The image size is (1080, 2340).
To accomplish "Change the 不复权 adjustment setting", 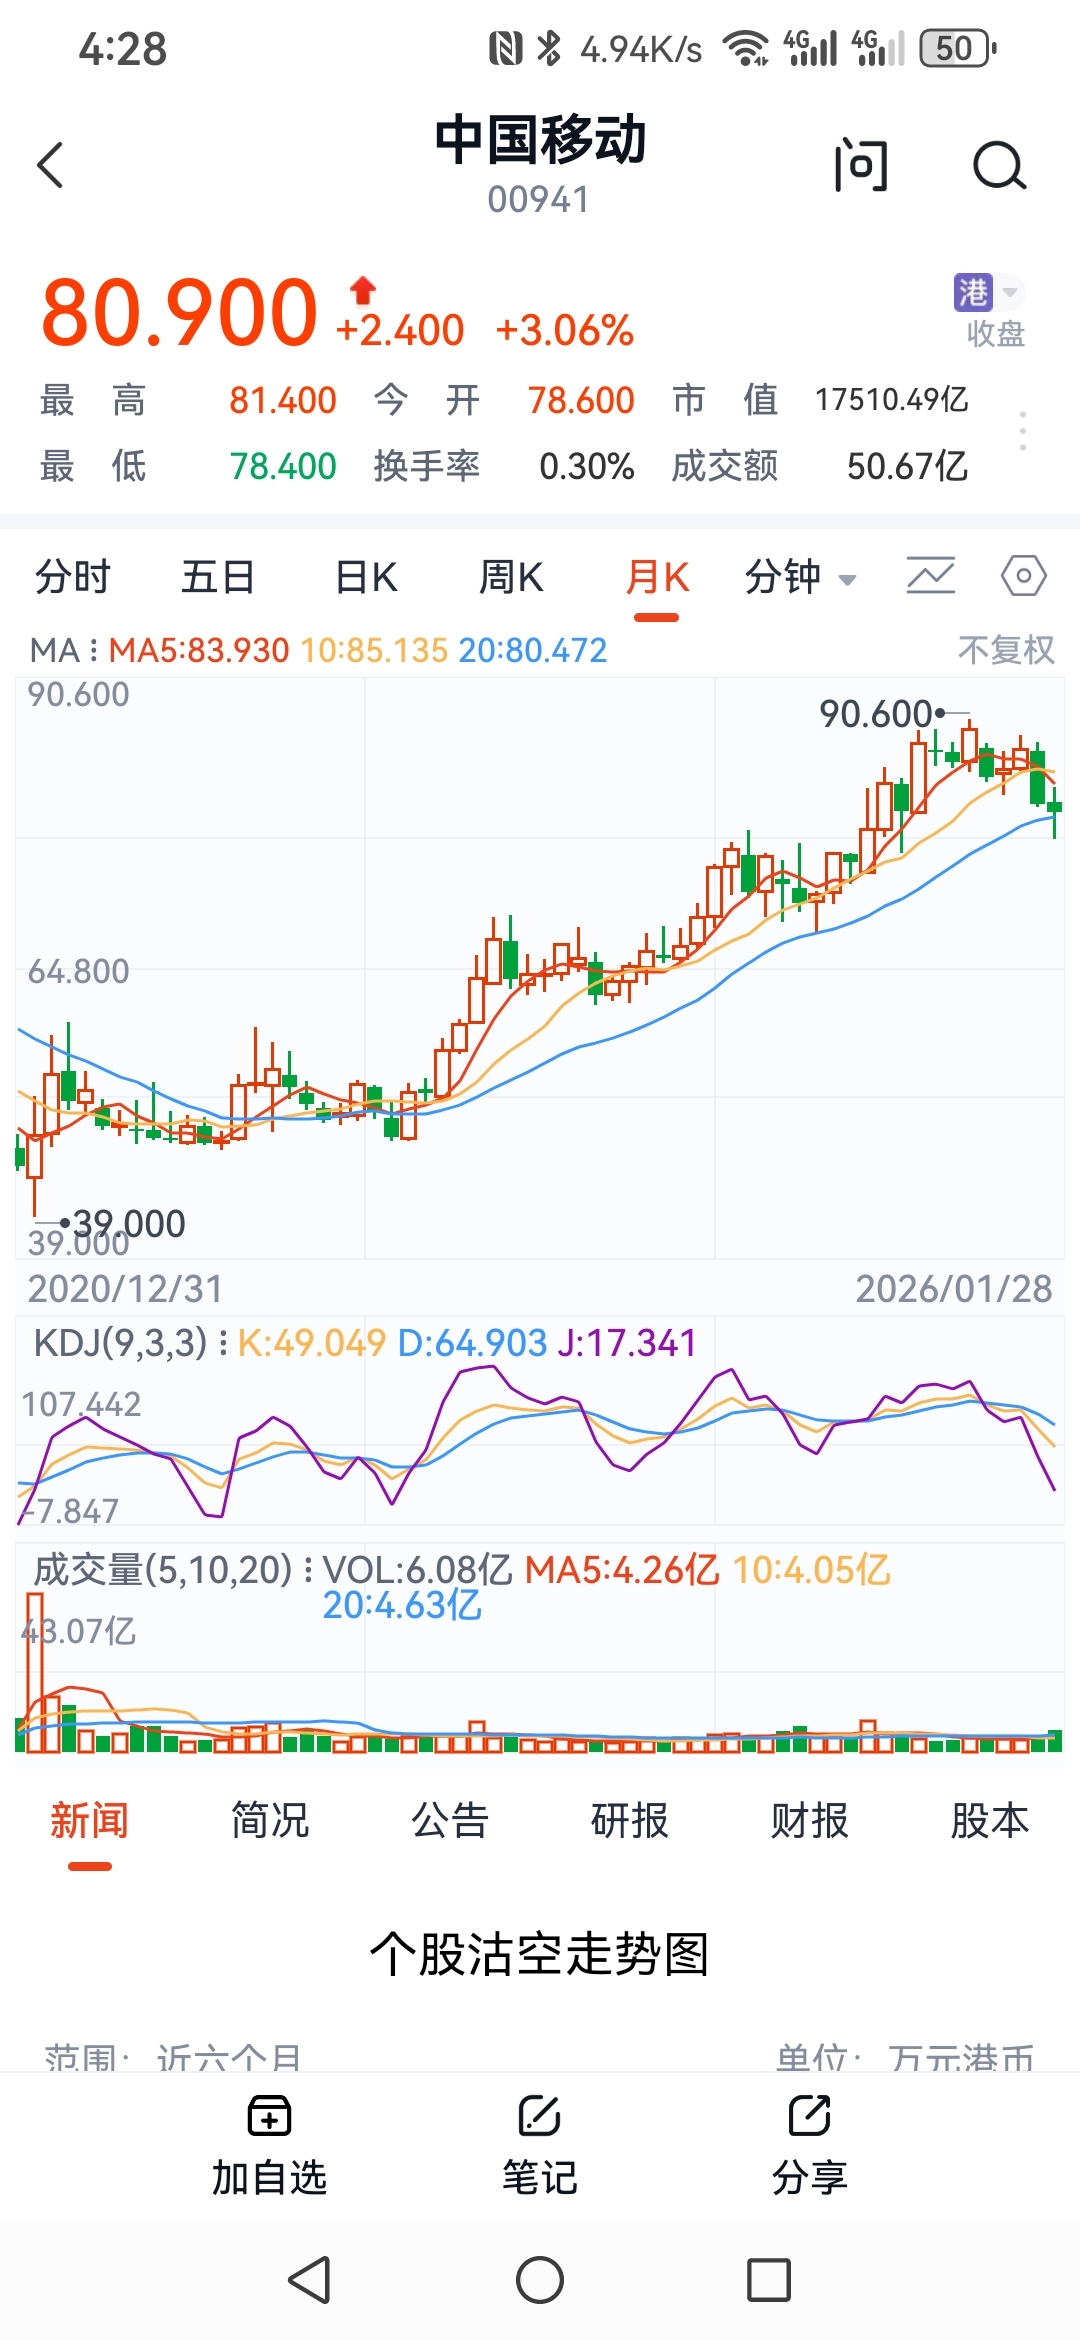I will coord(1006,650).
